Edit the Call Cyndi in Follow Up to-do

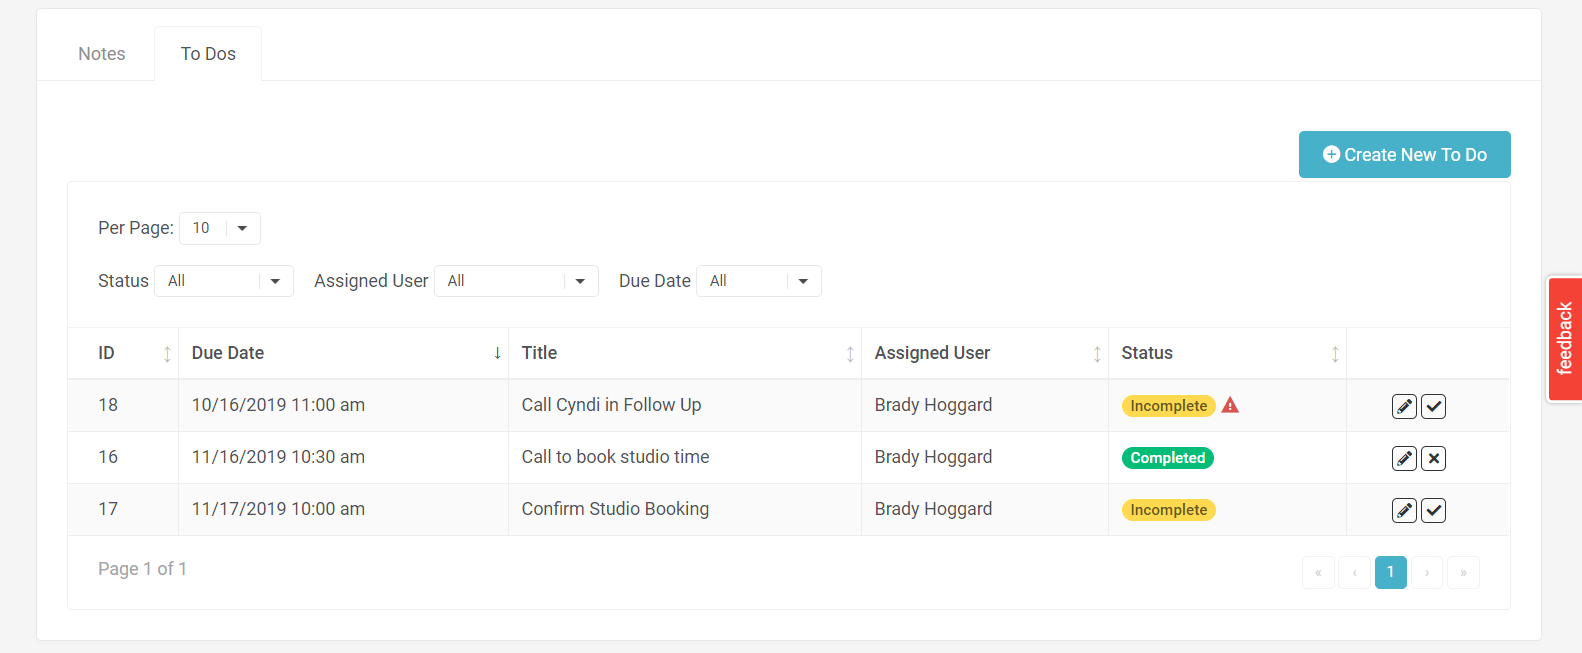click(1404, 406)
